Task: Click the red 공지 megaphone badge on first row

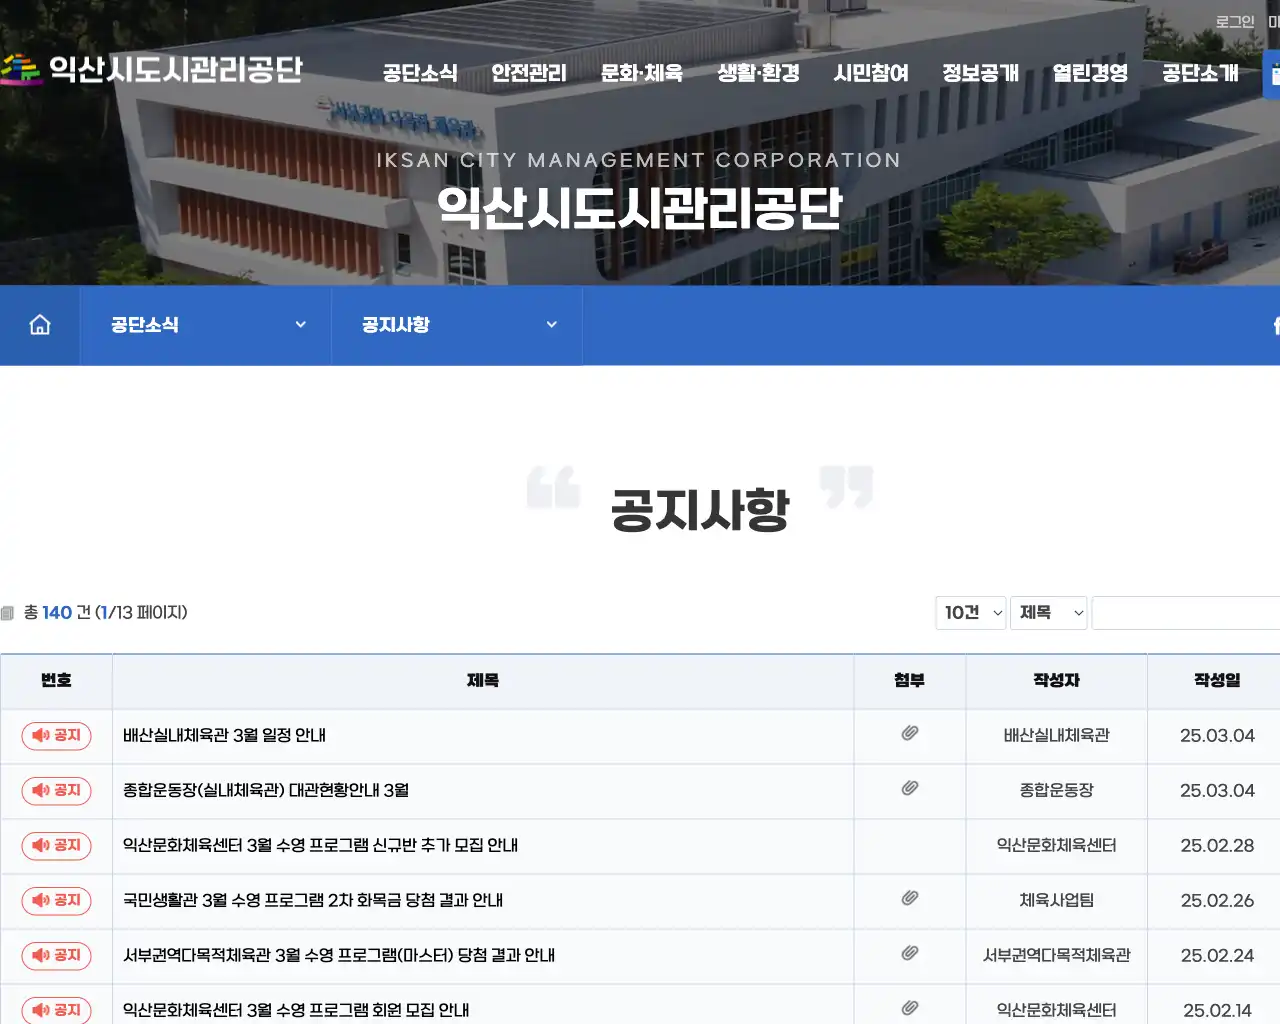Action: [x=57, y=736]
